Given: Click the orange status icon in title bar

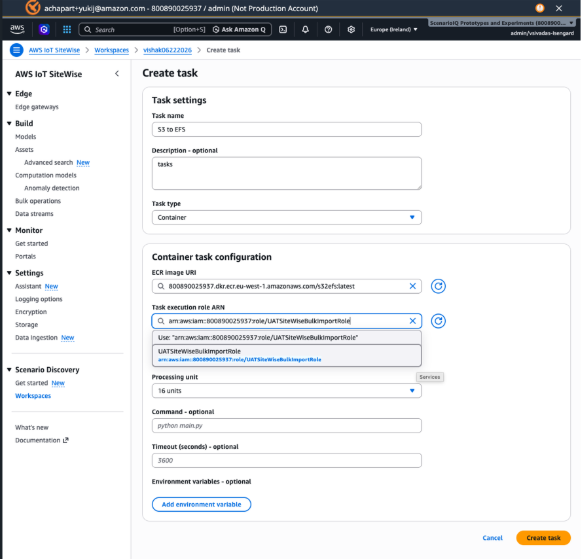Looking at the screenshot, I should [540, 8].
